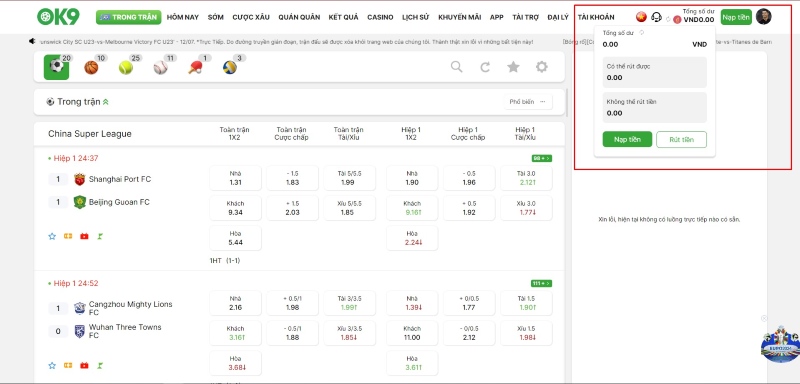Select the baseball sport icon
Viewport: 800px width, 384px height.
pos(160,67)
